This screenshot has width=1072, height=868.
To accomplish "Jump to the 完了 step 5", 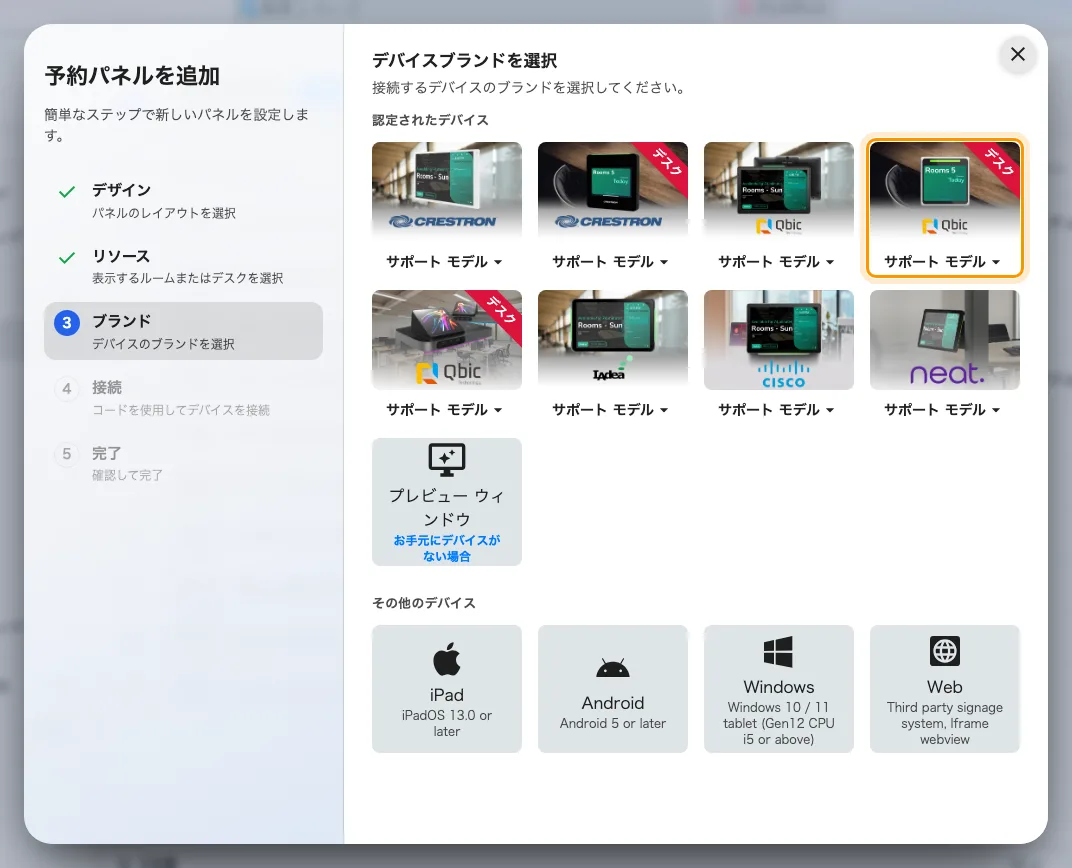I will pyautogui.click(x=183, y=463).
